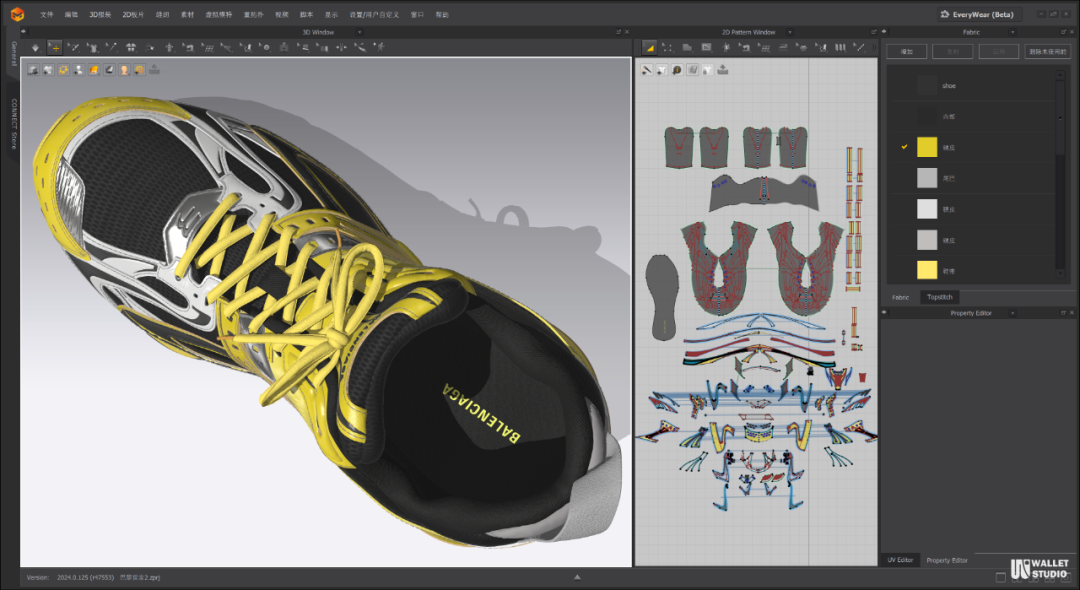This screenshot has height=590, width=1080.
Task: Select the bright yellow fabric swatch
Action: click(x=927, y=147)
